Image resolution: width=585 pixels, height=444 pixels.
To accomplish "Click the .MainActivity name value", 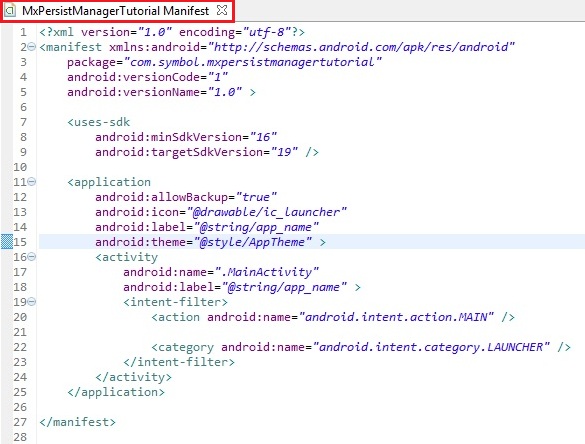I will coord(267,272).
